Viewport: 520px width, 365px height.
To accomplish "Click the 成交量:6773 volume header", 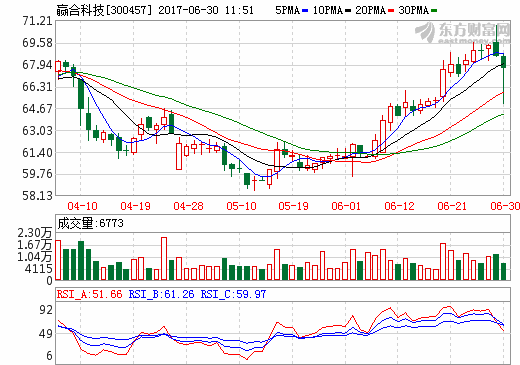I will (90, 223).
